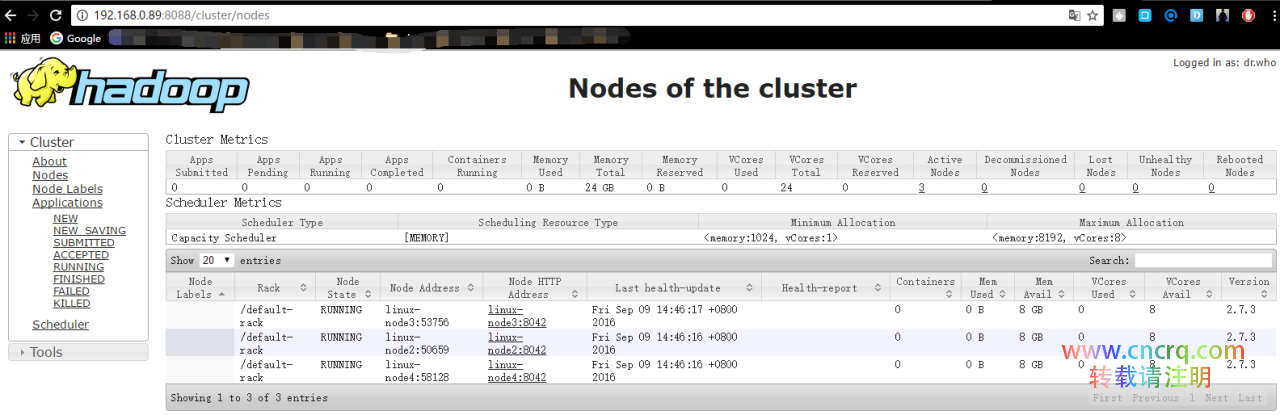Collapse the Cluster sidebar section
Screen dimensions: 1280x415
point(78,142)
